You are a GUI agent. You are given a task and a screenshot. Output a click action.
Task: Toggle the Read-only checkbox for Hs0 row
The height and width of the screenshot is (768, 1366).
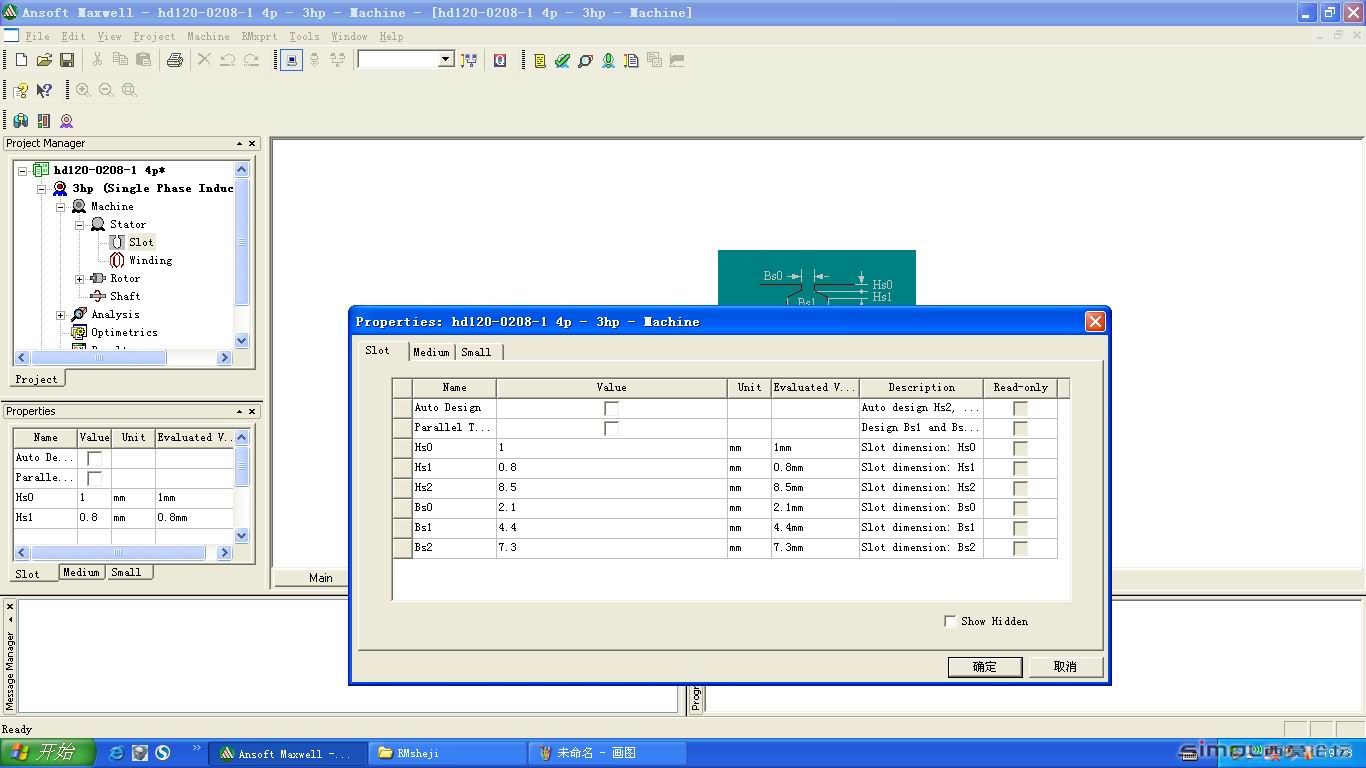pyautogui.click(x=1020, y=448)
